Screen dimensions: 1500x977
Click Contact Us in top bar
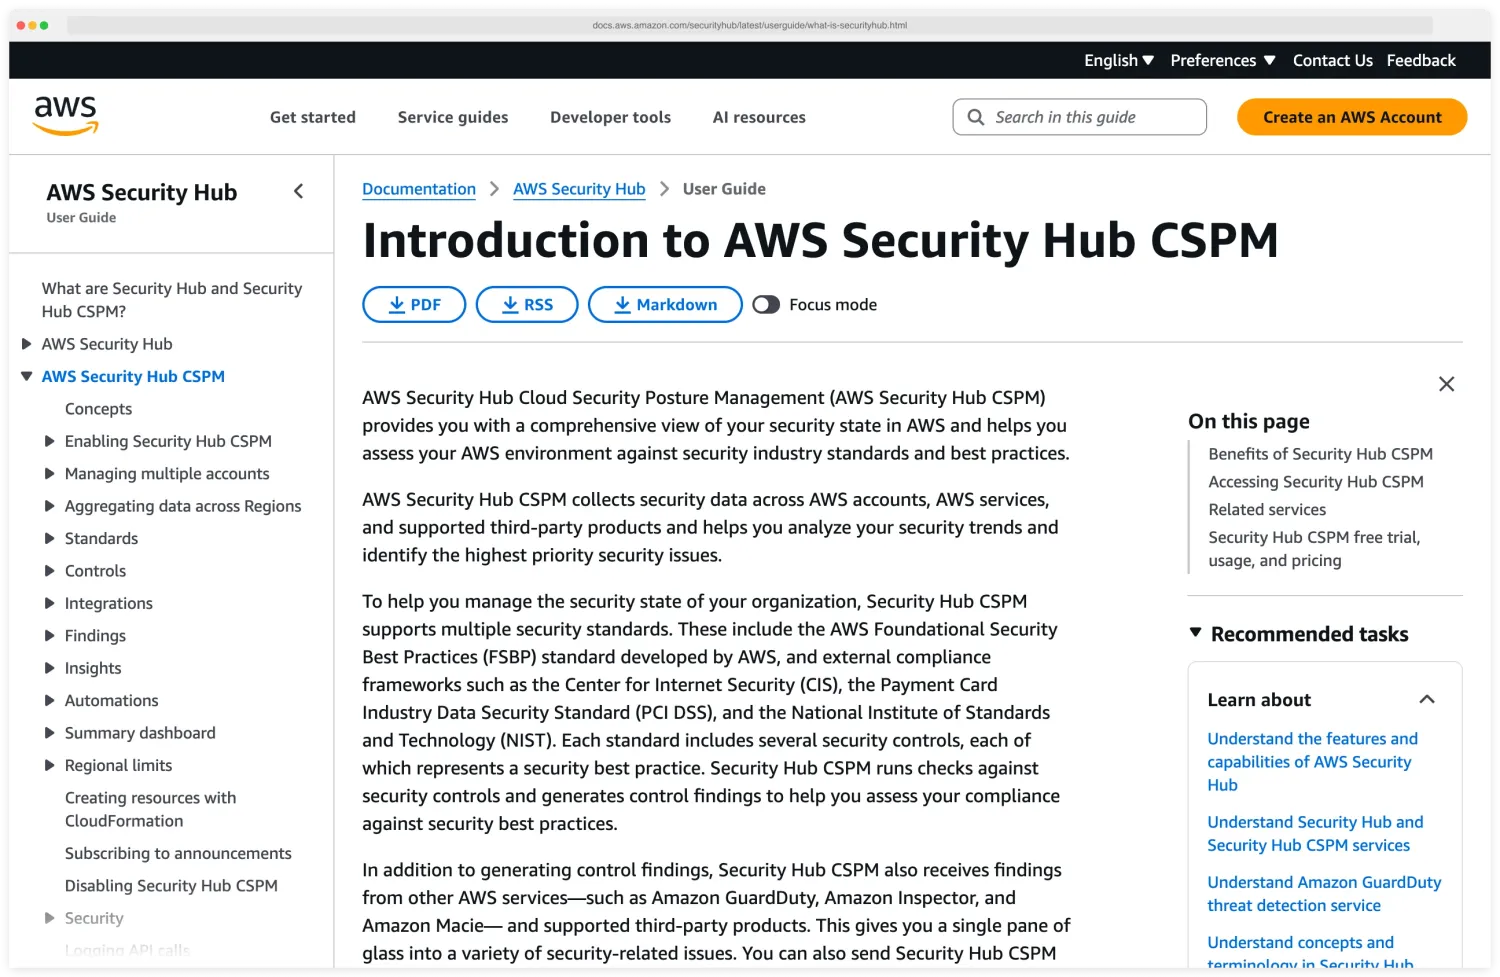point(1332,61)
